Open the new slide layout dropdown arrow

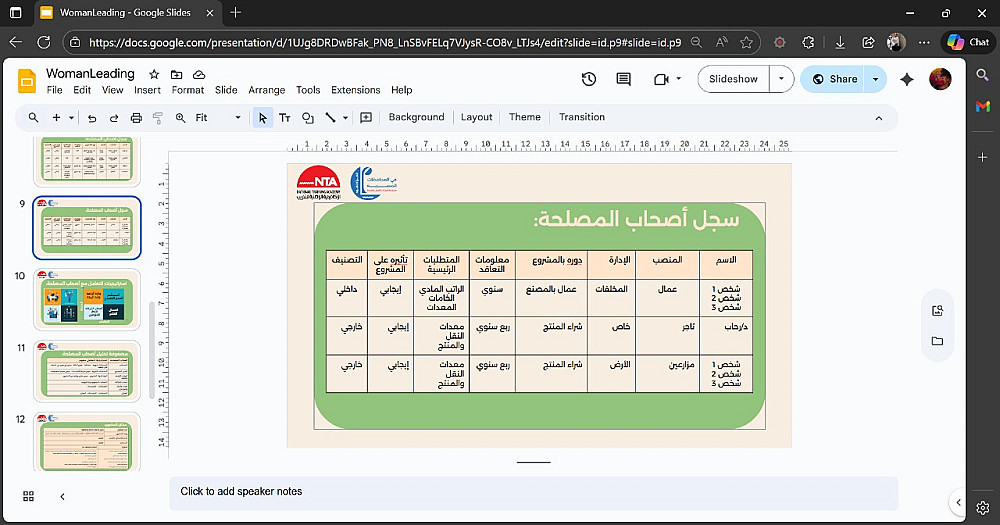(x=71, y=117)
